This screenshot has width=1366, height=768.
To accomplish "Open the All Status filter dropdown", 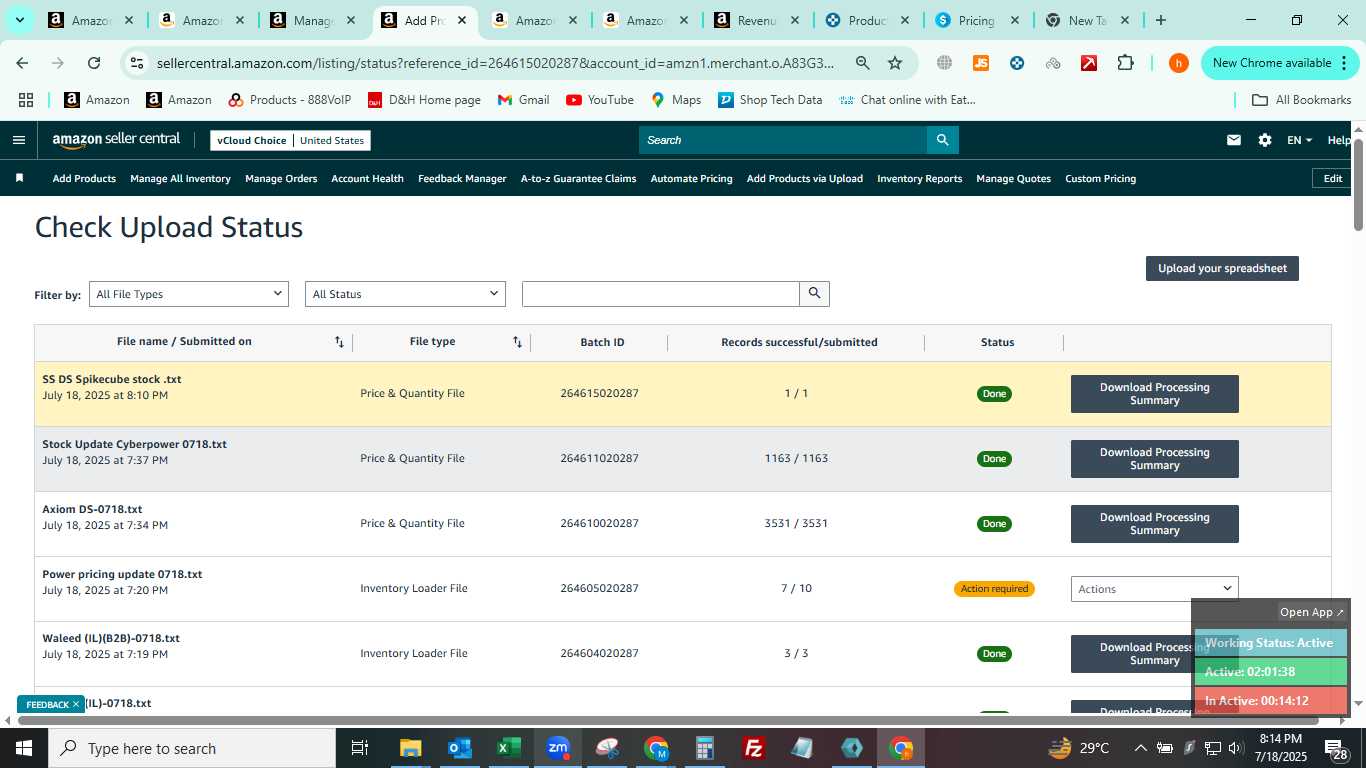I will pos(405,294).
